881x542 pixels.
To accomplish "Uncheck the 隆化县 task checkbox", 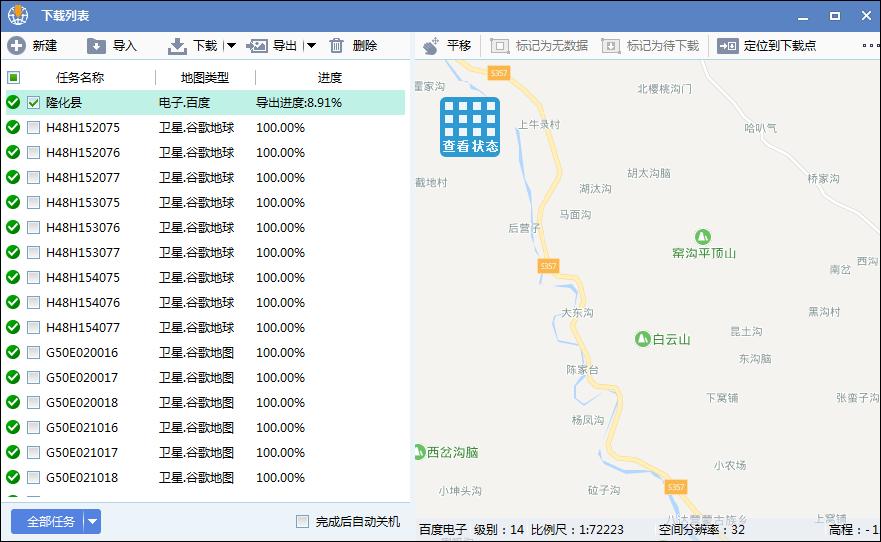I will 33,103.
